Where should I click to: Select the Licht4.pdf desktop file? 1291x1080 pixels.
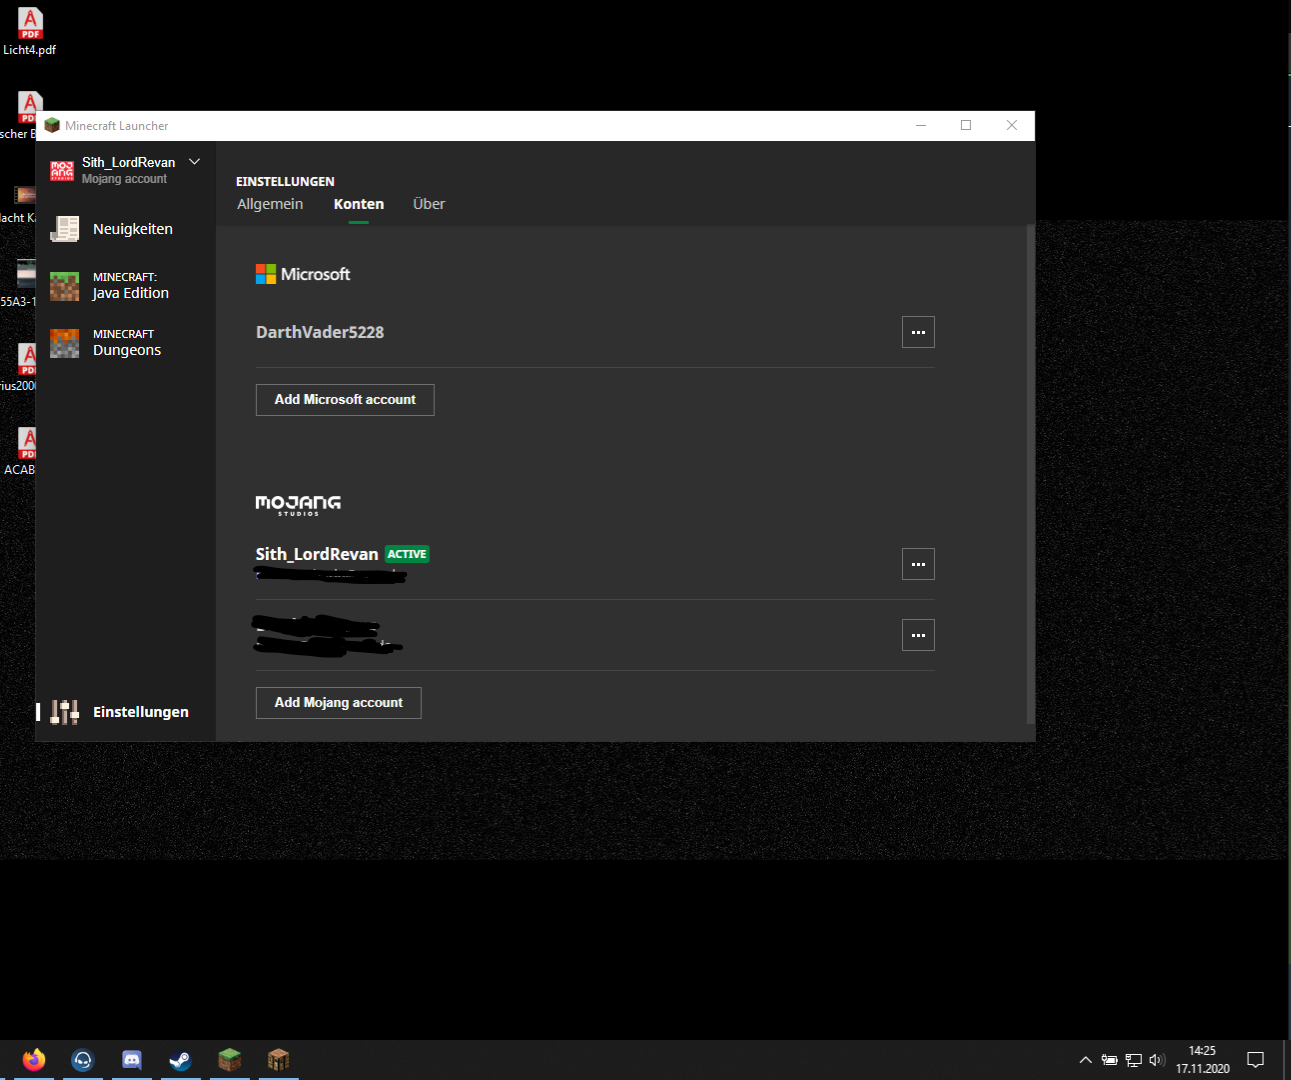pos(30,32)
